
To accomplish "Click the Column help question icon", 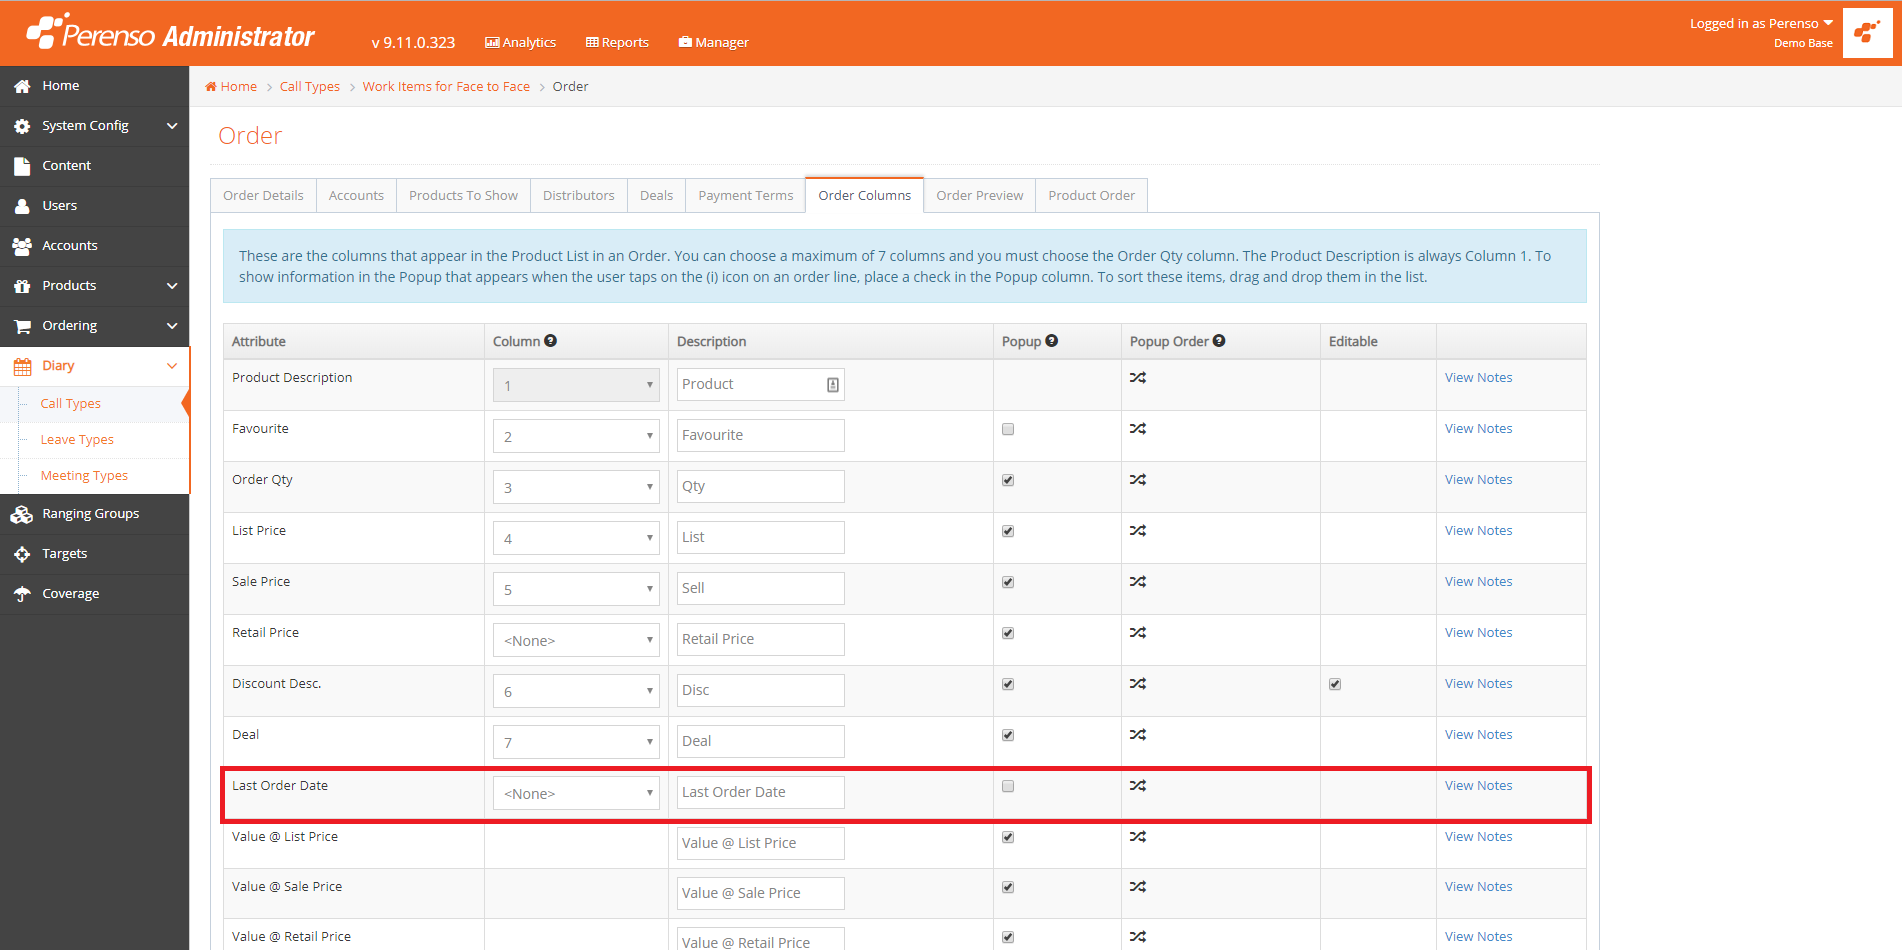I will 551,341.
